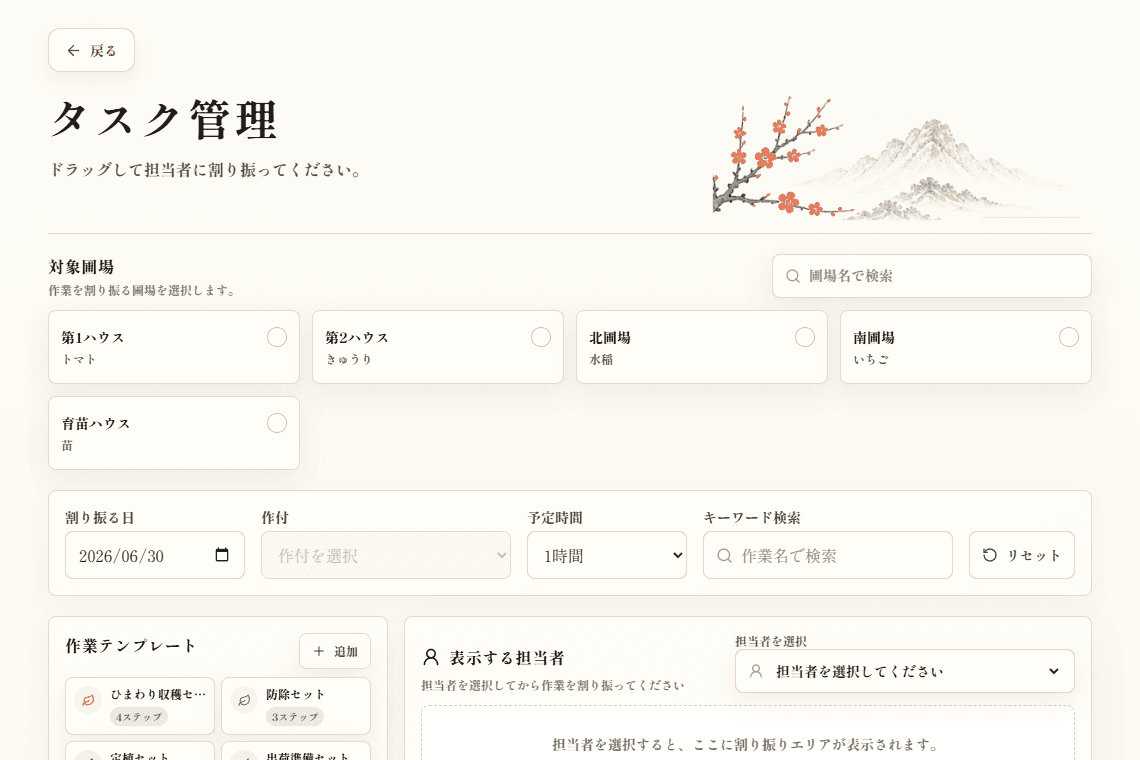
Task: Focus the 圃場名で検索 search field
Action: [931, 276]
